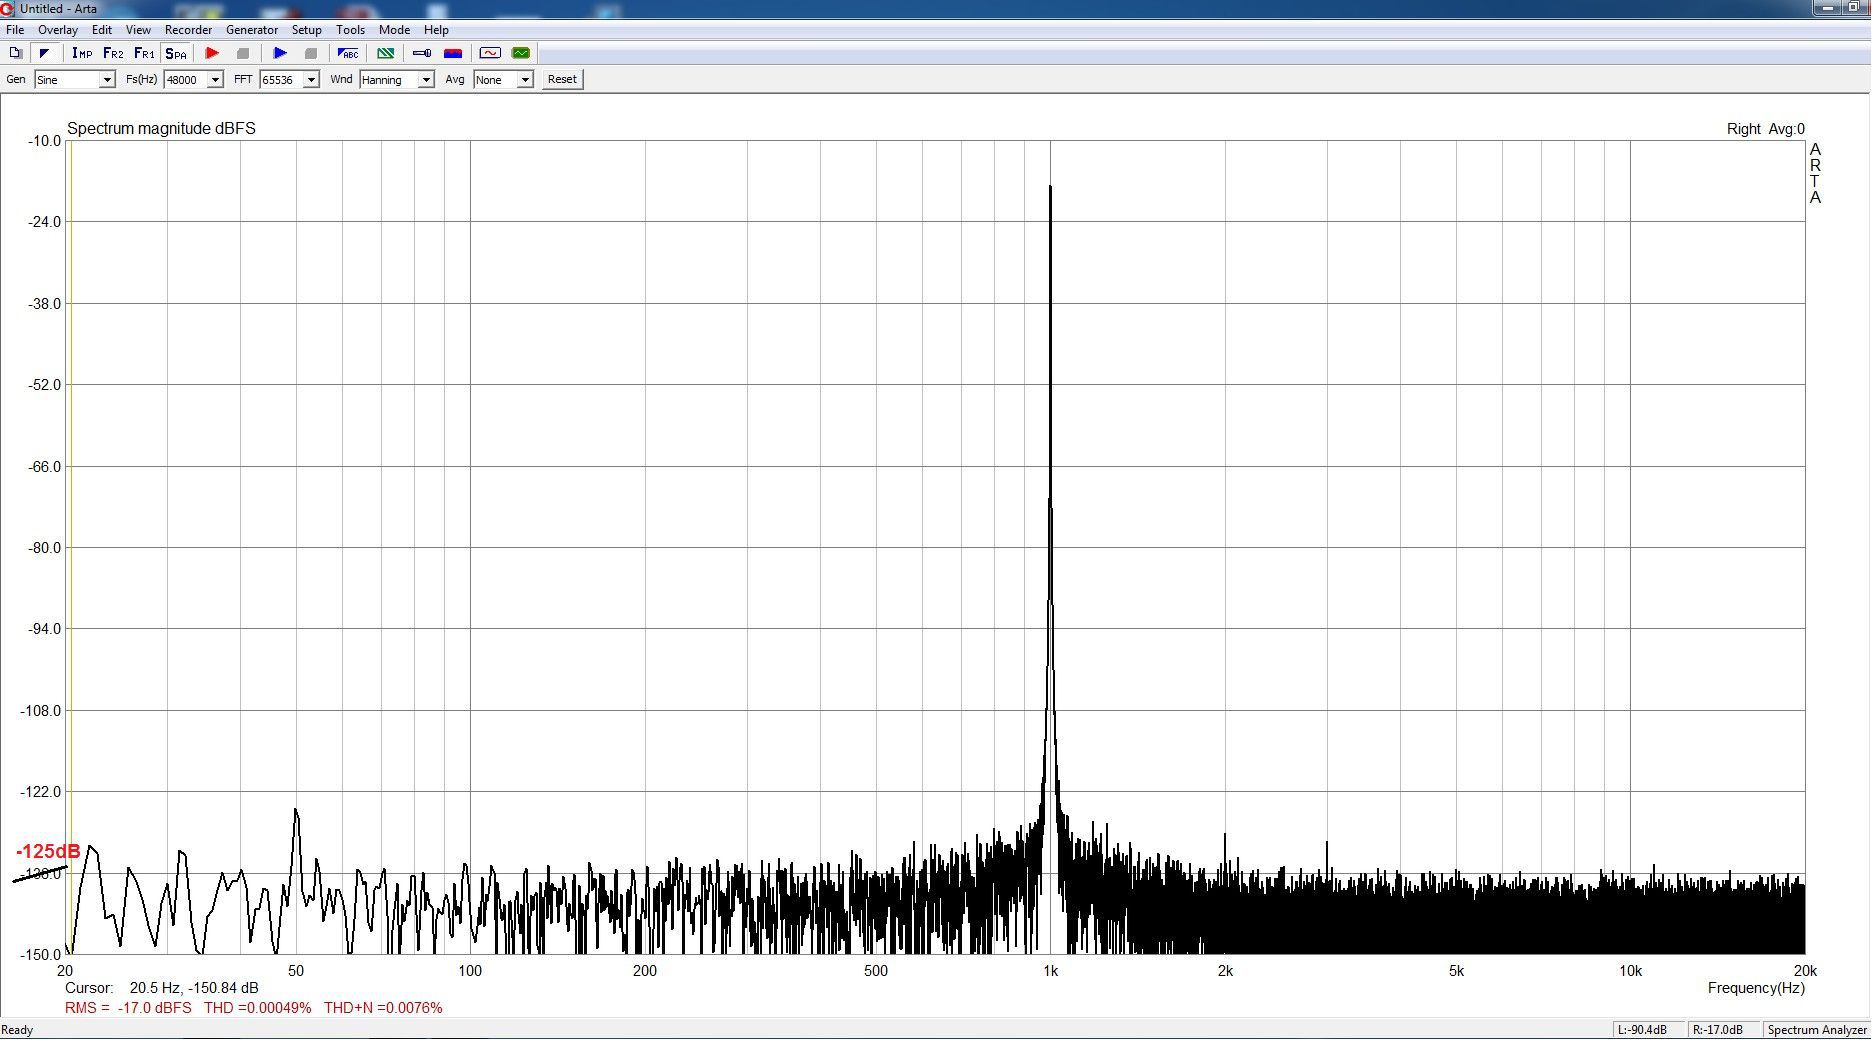Select the Fr2 dual-channel frequency response mode
The height and width of the screenshot is (1040, 1872).
(x=113, y=53)
